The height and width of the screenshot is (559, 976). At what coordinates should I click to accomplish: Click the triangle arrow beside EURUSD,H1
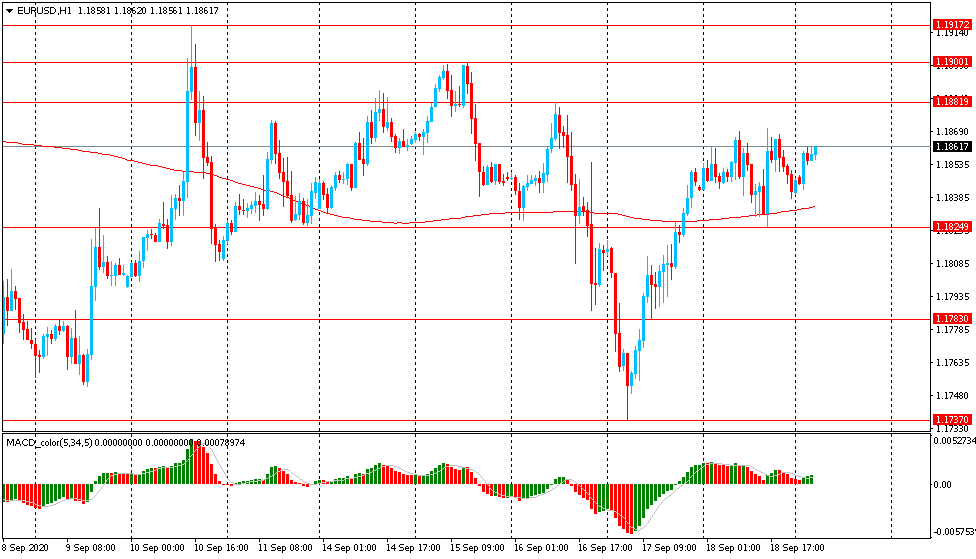(9, 11)
